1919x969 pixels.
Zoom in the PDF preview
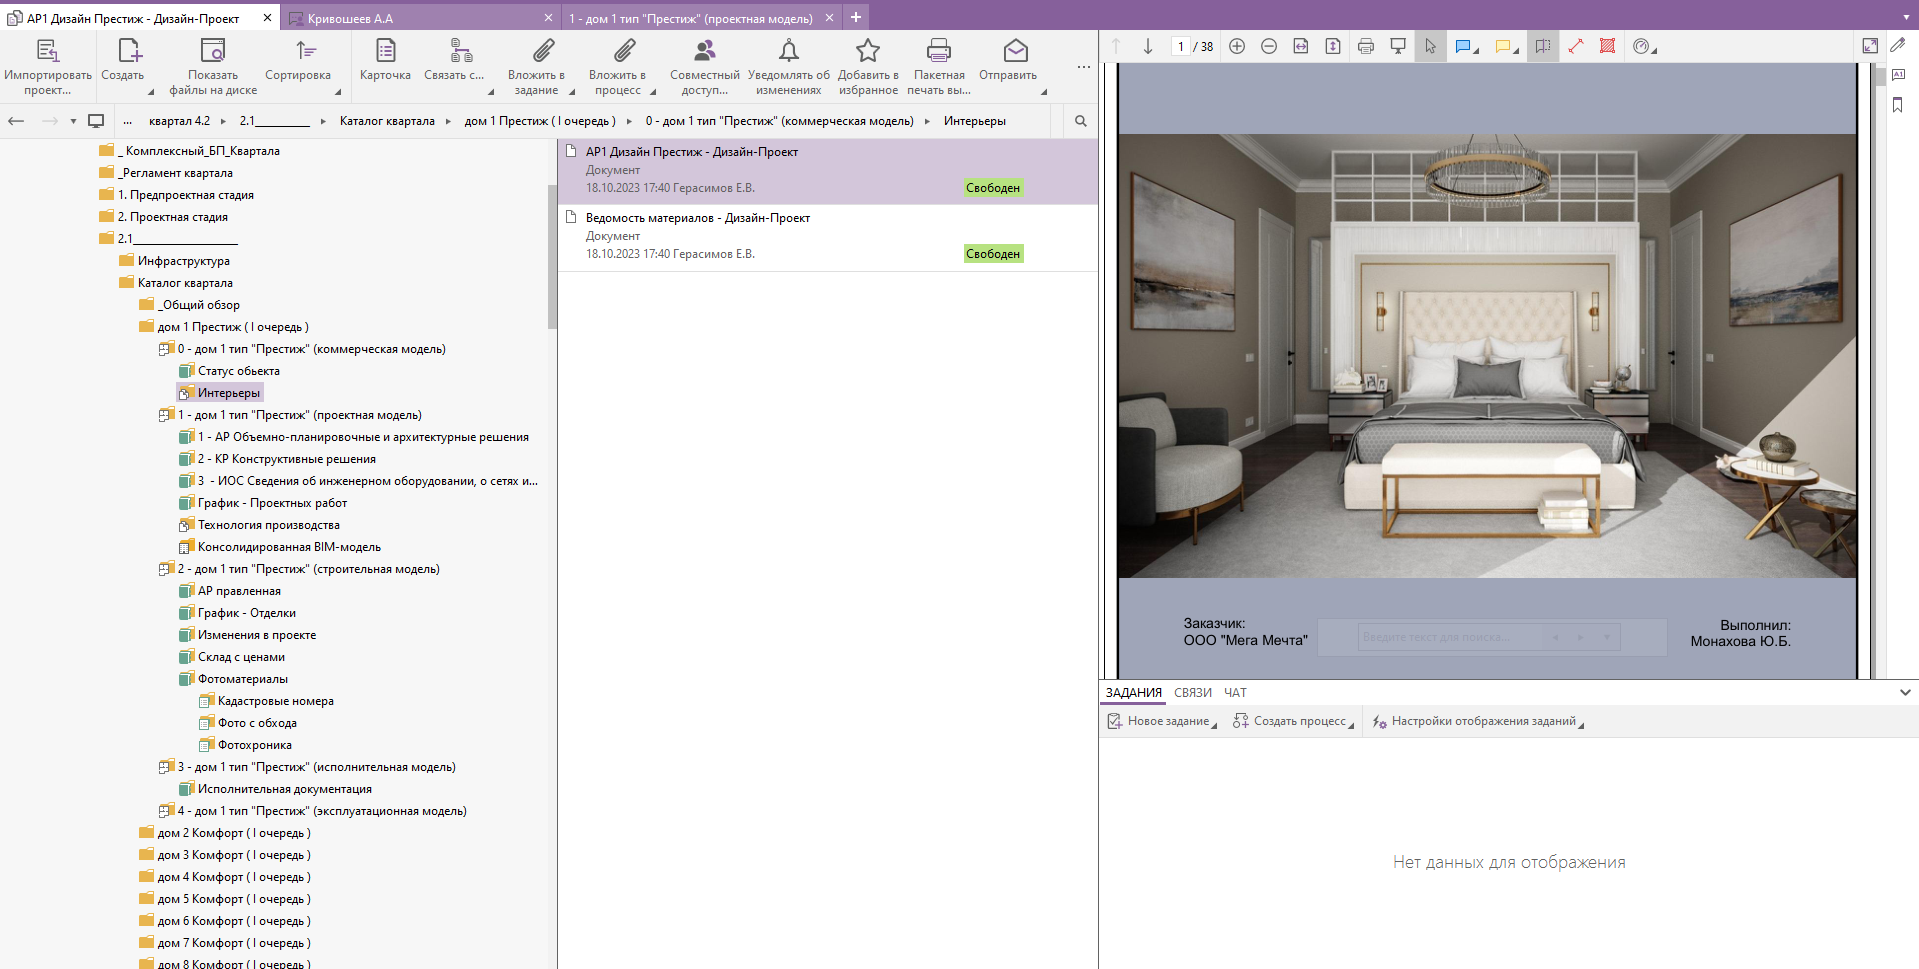(1237, 47)
